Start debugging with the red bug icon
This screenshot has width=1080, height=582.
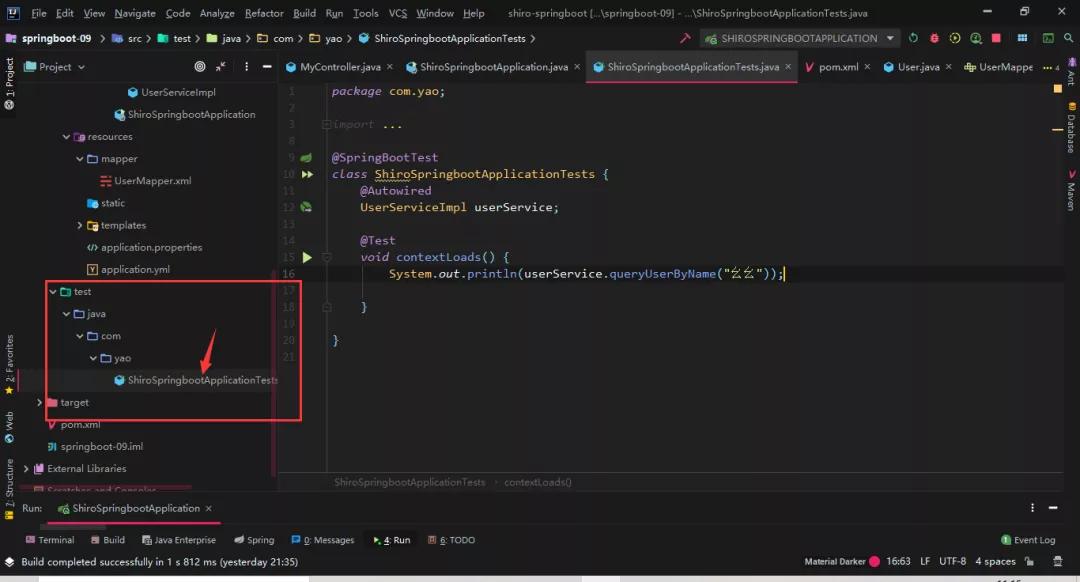pyautogui.click(x=934, y=39)
